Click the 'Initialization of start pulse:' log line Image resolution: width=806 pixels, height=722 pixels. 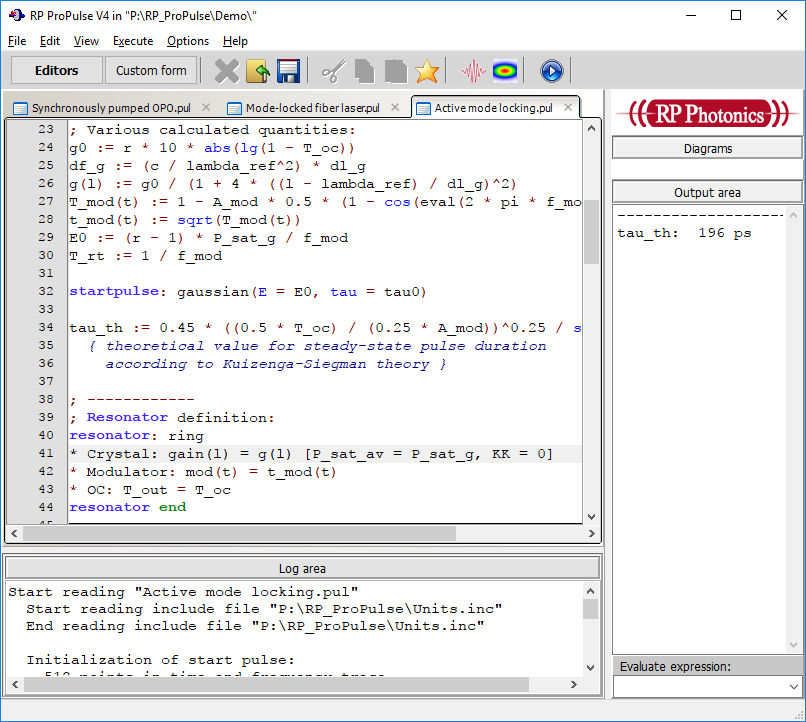click(x=160, y=660)
